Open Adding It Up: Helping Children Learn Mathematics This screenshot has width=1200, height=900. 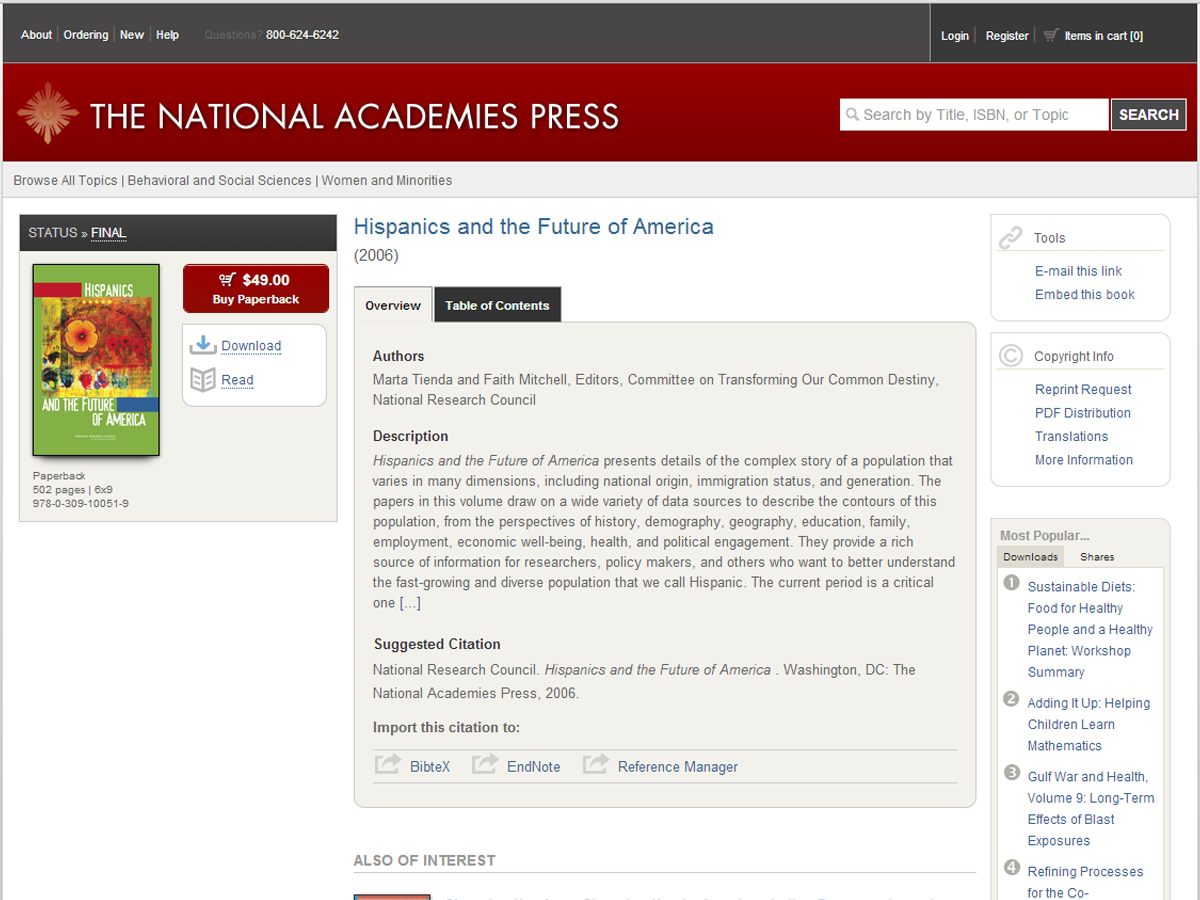click(1088, 724)
